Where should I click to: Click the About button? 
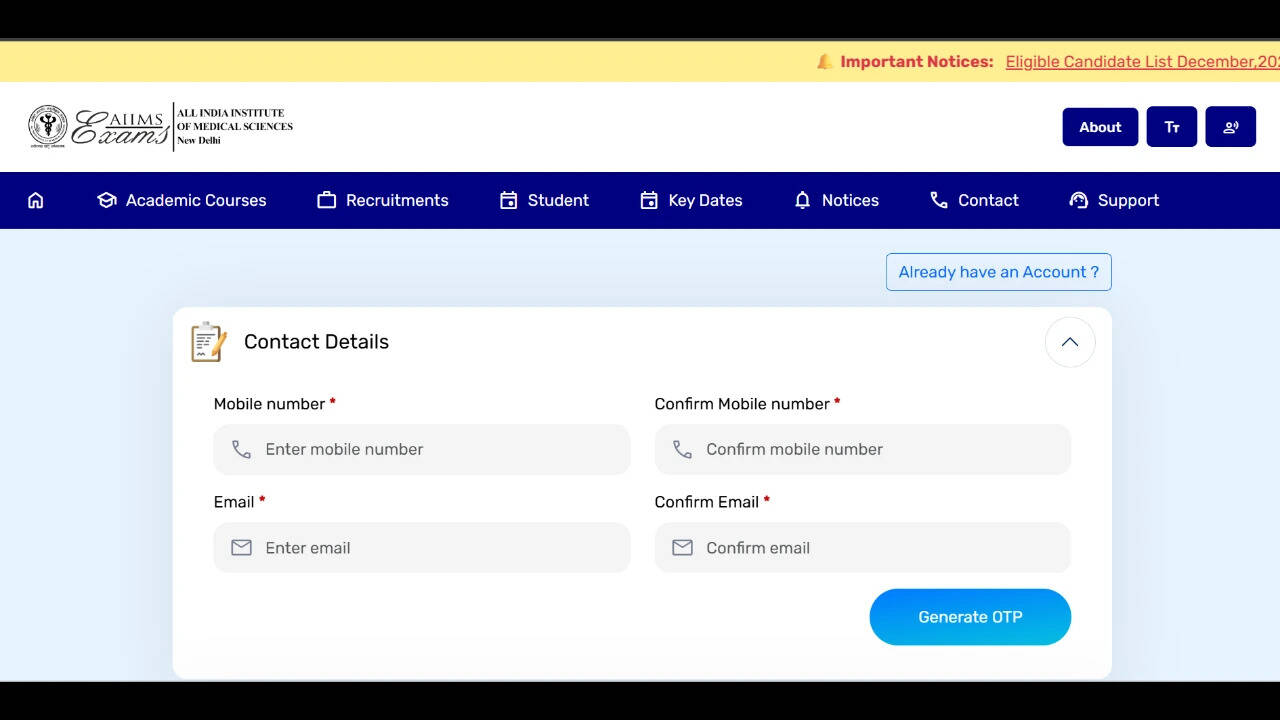click(1100, 127)
